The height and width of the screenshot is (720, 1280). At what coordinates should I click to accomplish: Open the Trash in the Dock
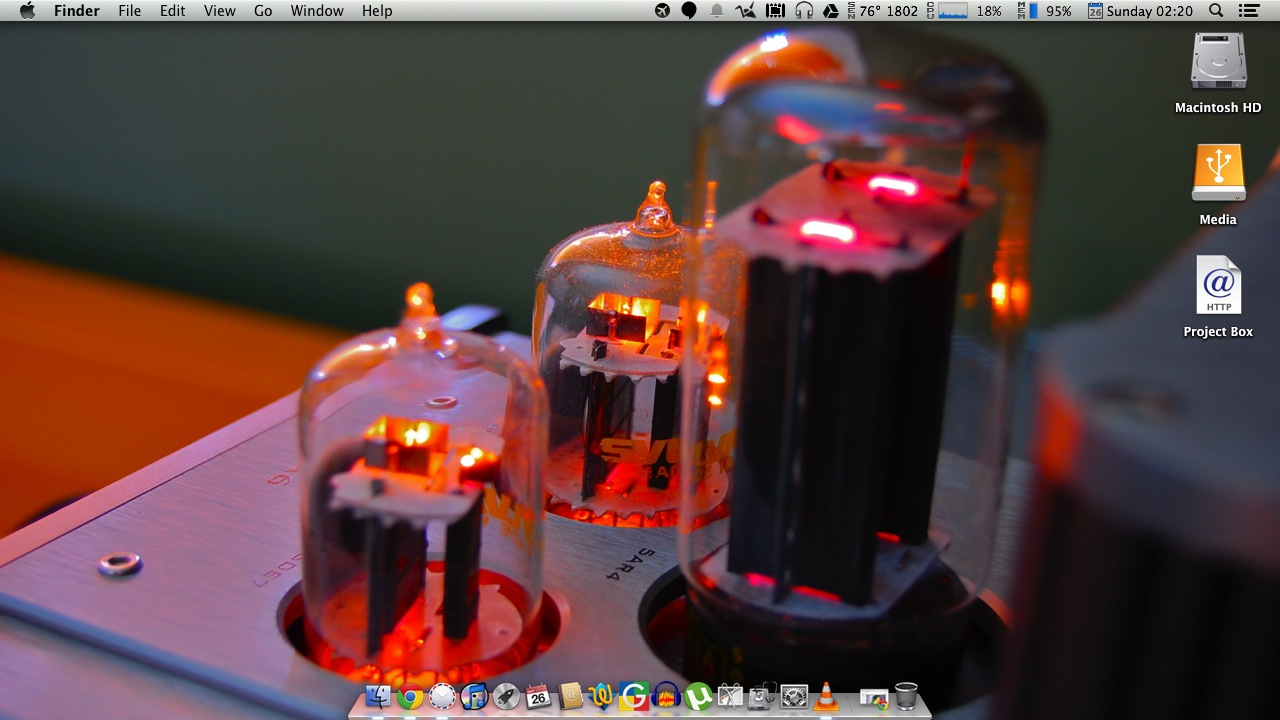point(906,696)
